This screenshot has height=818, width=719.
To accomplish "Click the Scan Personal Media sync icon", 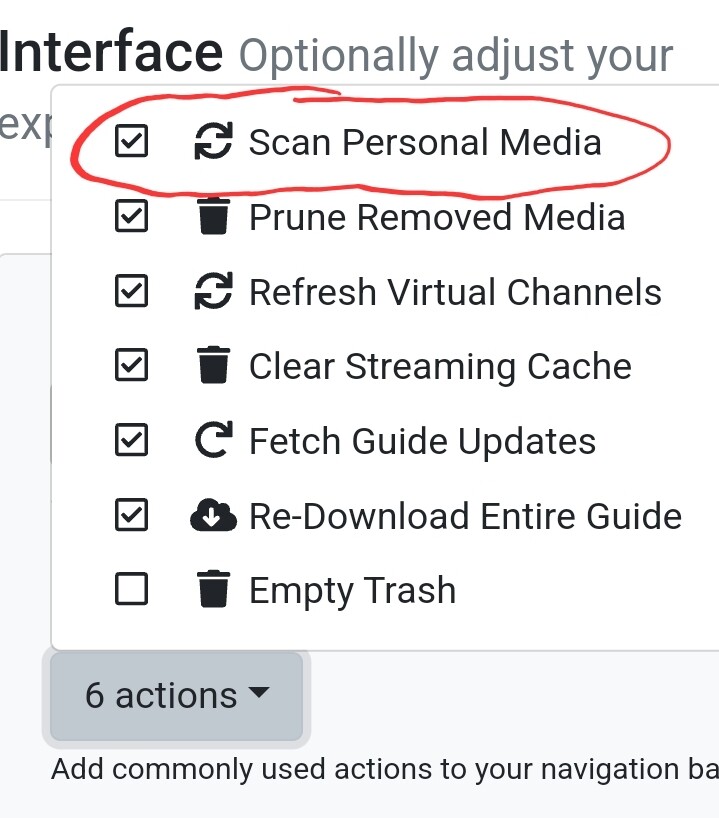I will pyautogui.click(x=212, y=143).
